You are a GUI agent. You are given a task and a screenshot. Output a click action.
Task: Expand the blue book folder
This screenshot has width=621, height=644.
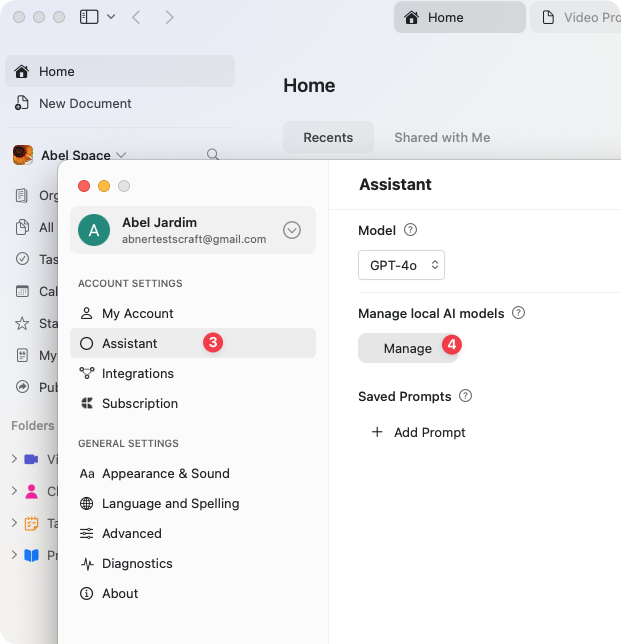[x=14, y=555]
